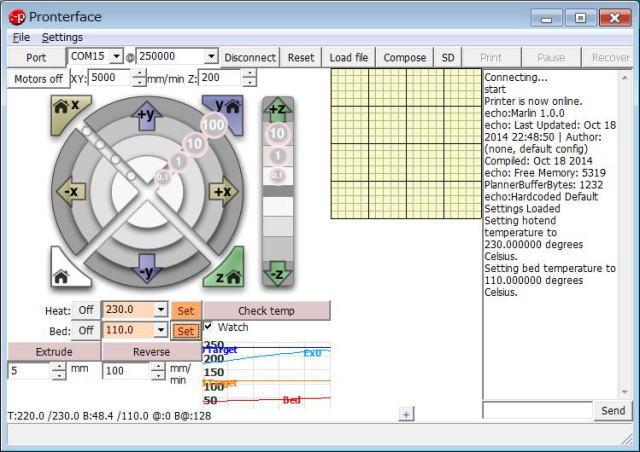Click the Pronterface title bar logo
Image resolution: width=640 pixels, height=452 pixels.
pos(17,17)
